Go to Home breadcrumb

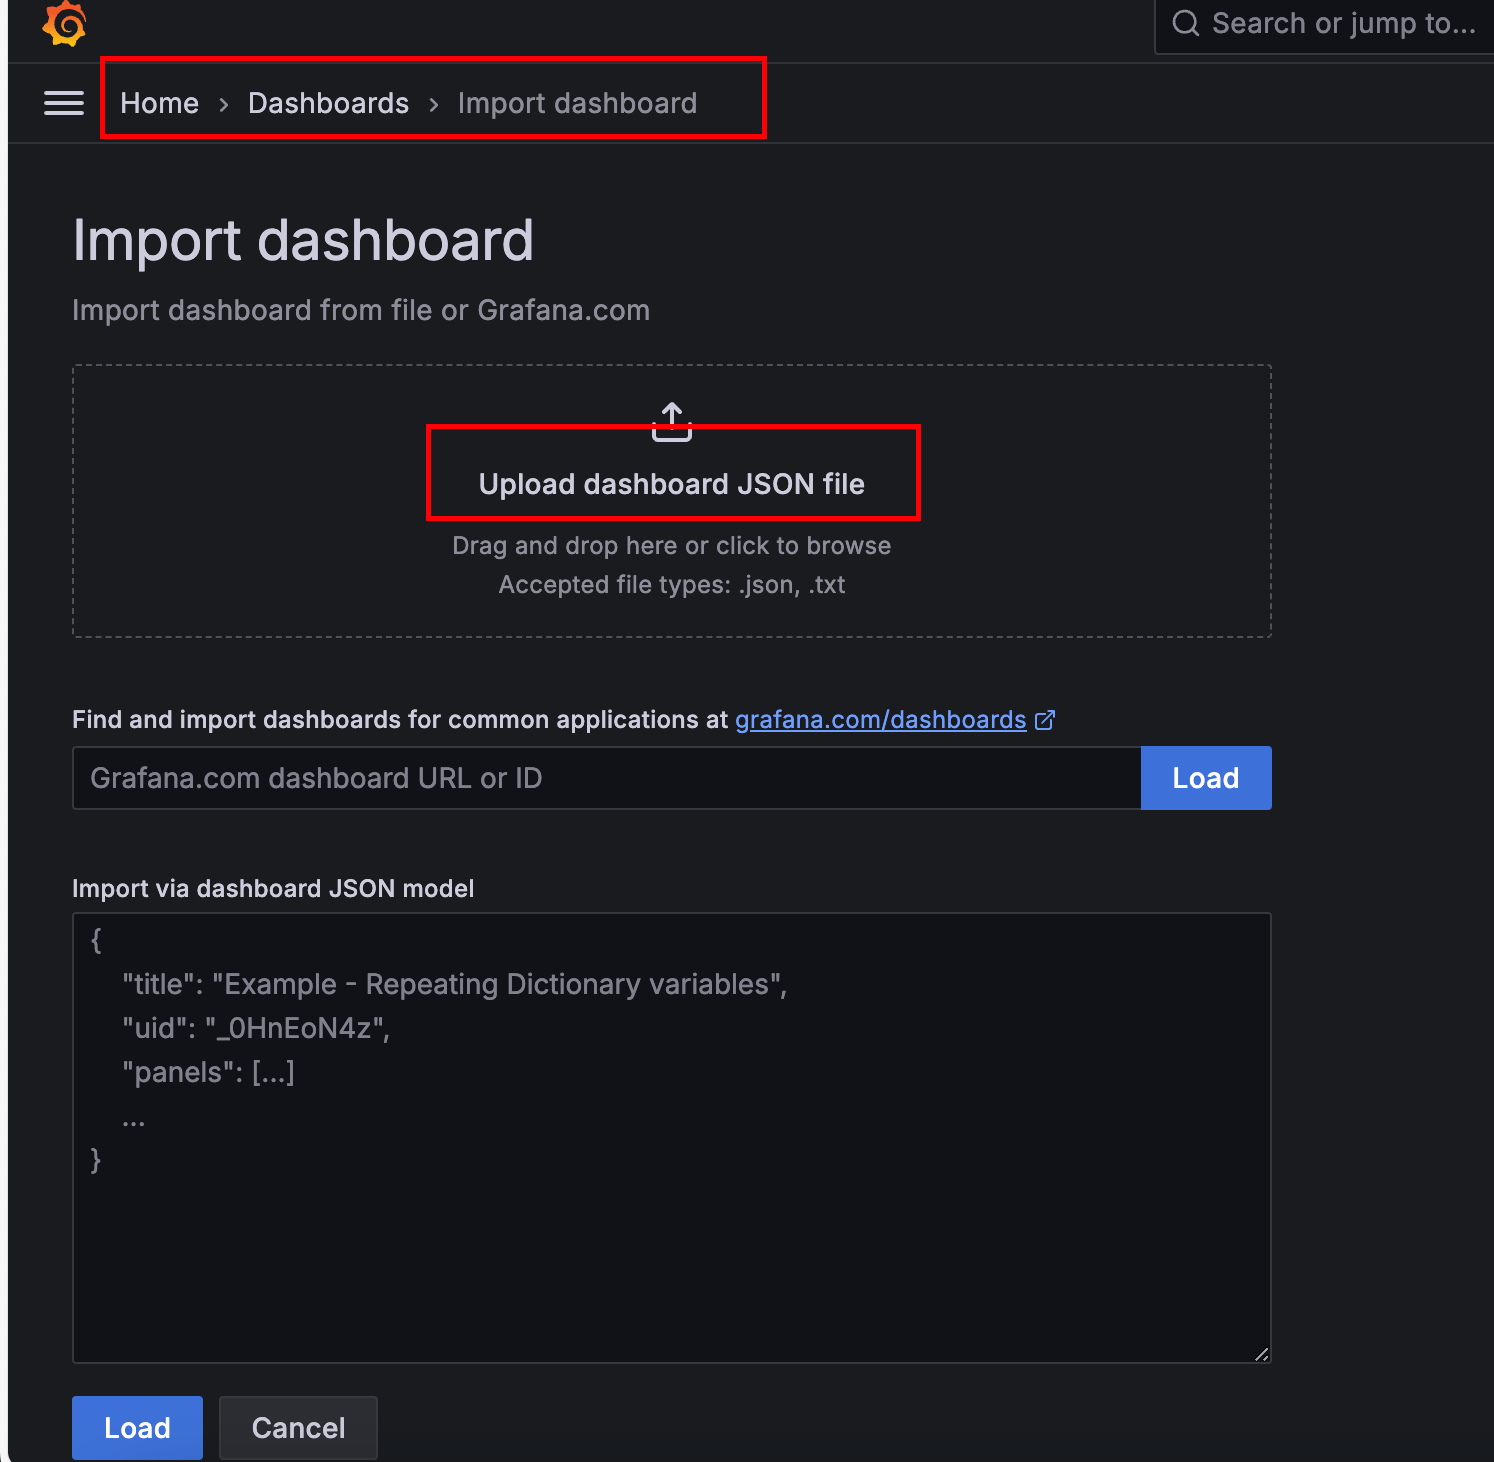coord(160,103)
